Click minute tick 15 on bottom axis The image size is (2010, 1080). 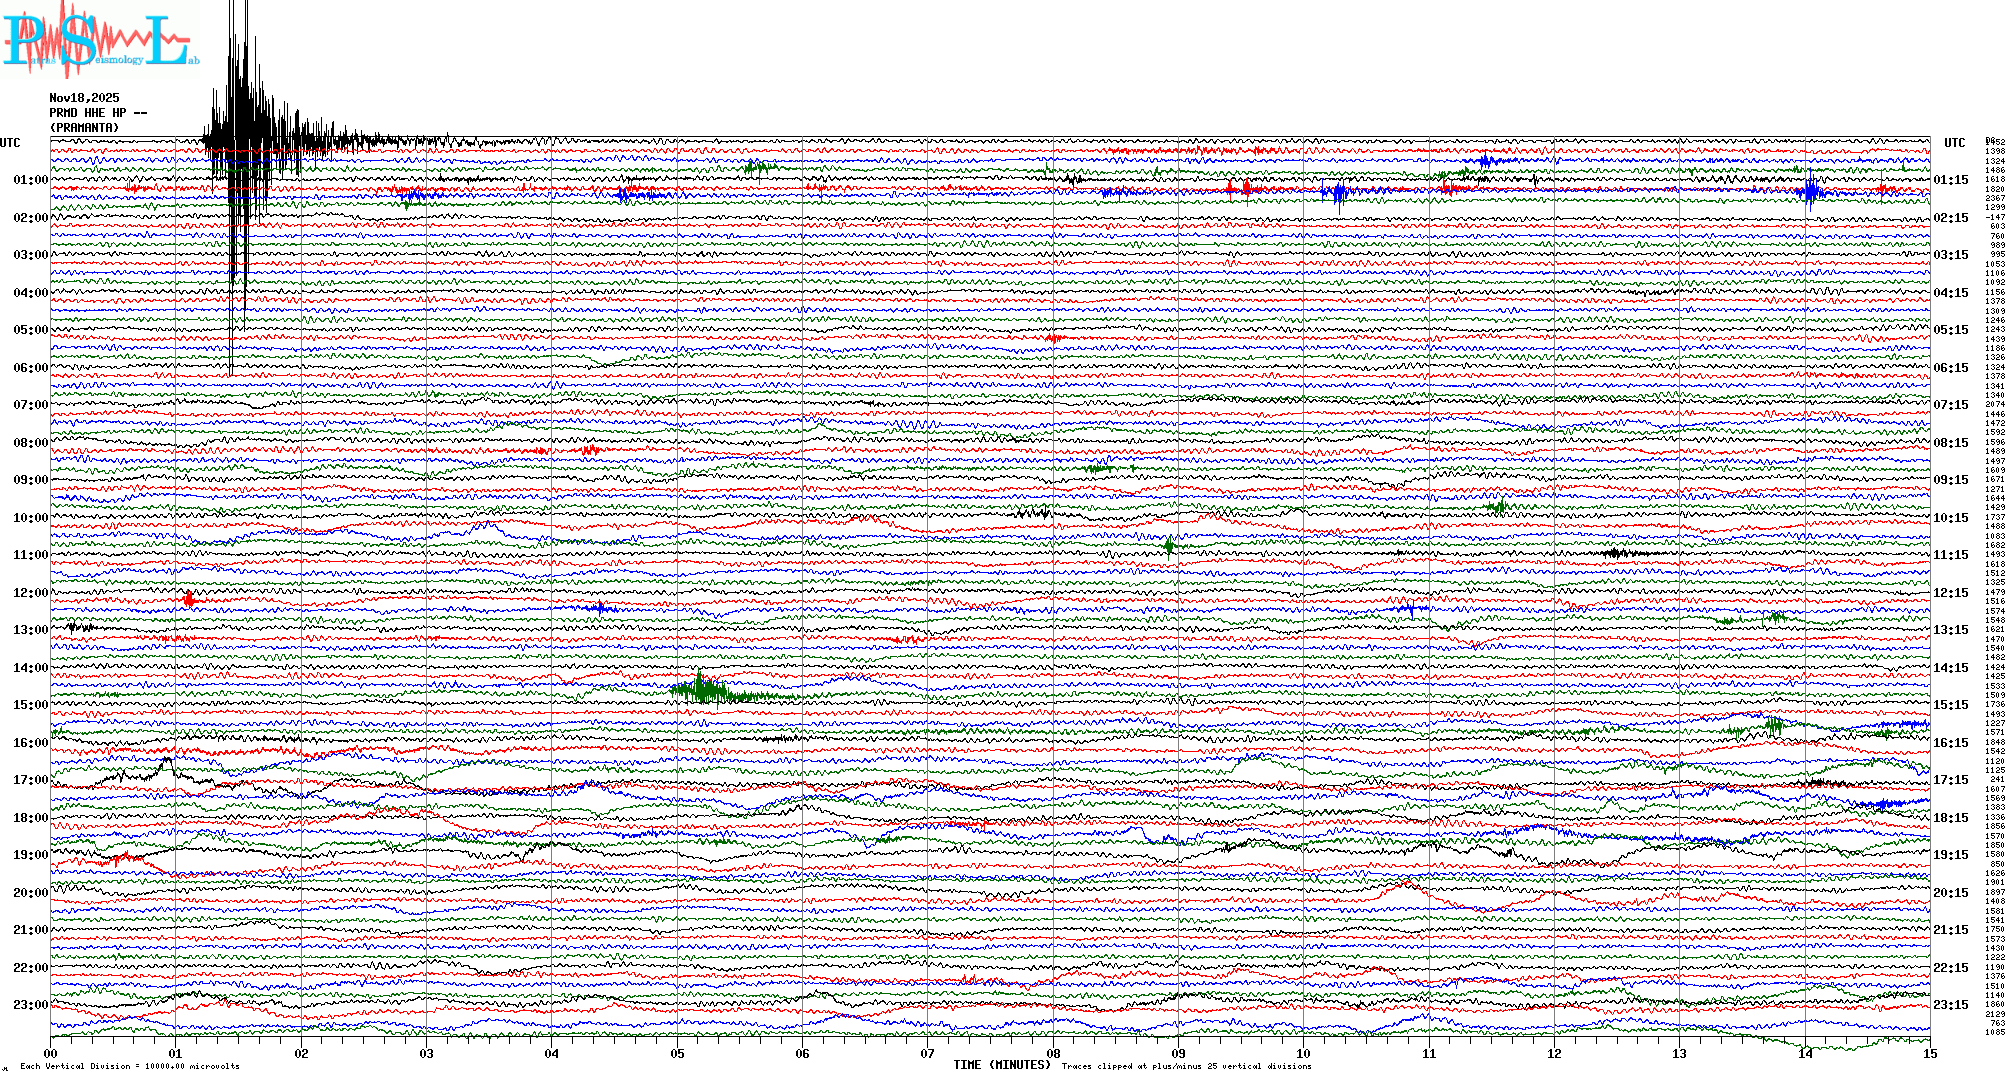click(x=1929, y=1054)
